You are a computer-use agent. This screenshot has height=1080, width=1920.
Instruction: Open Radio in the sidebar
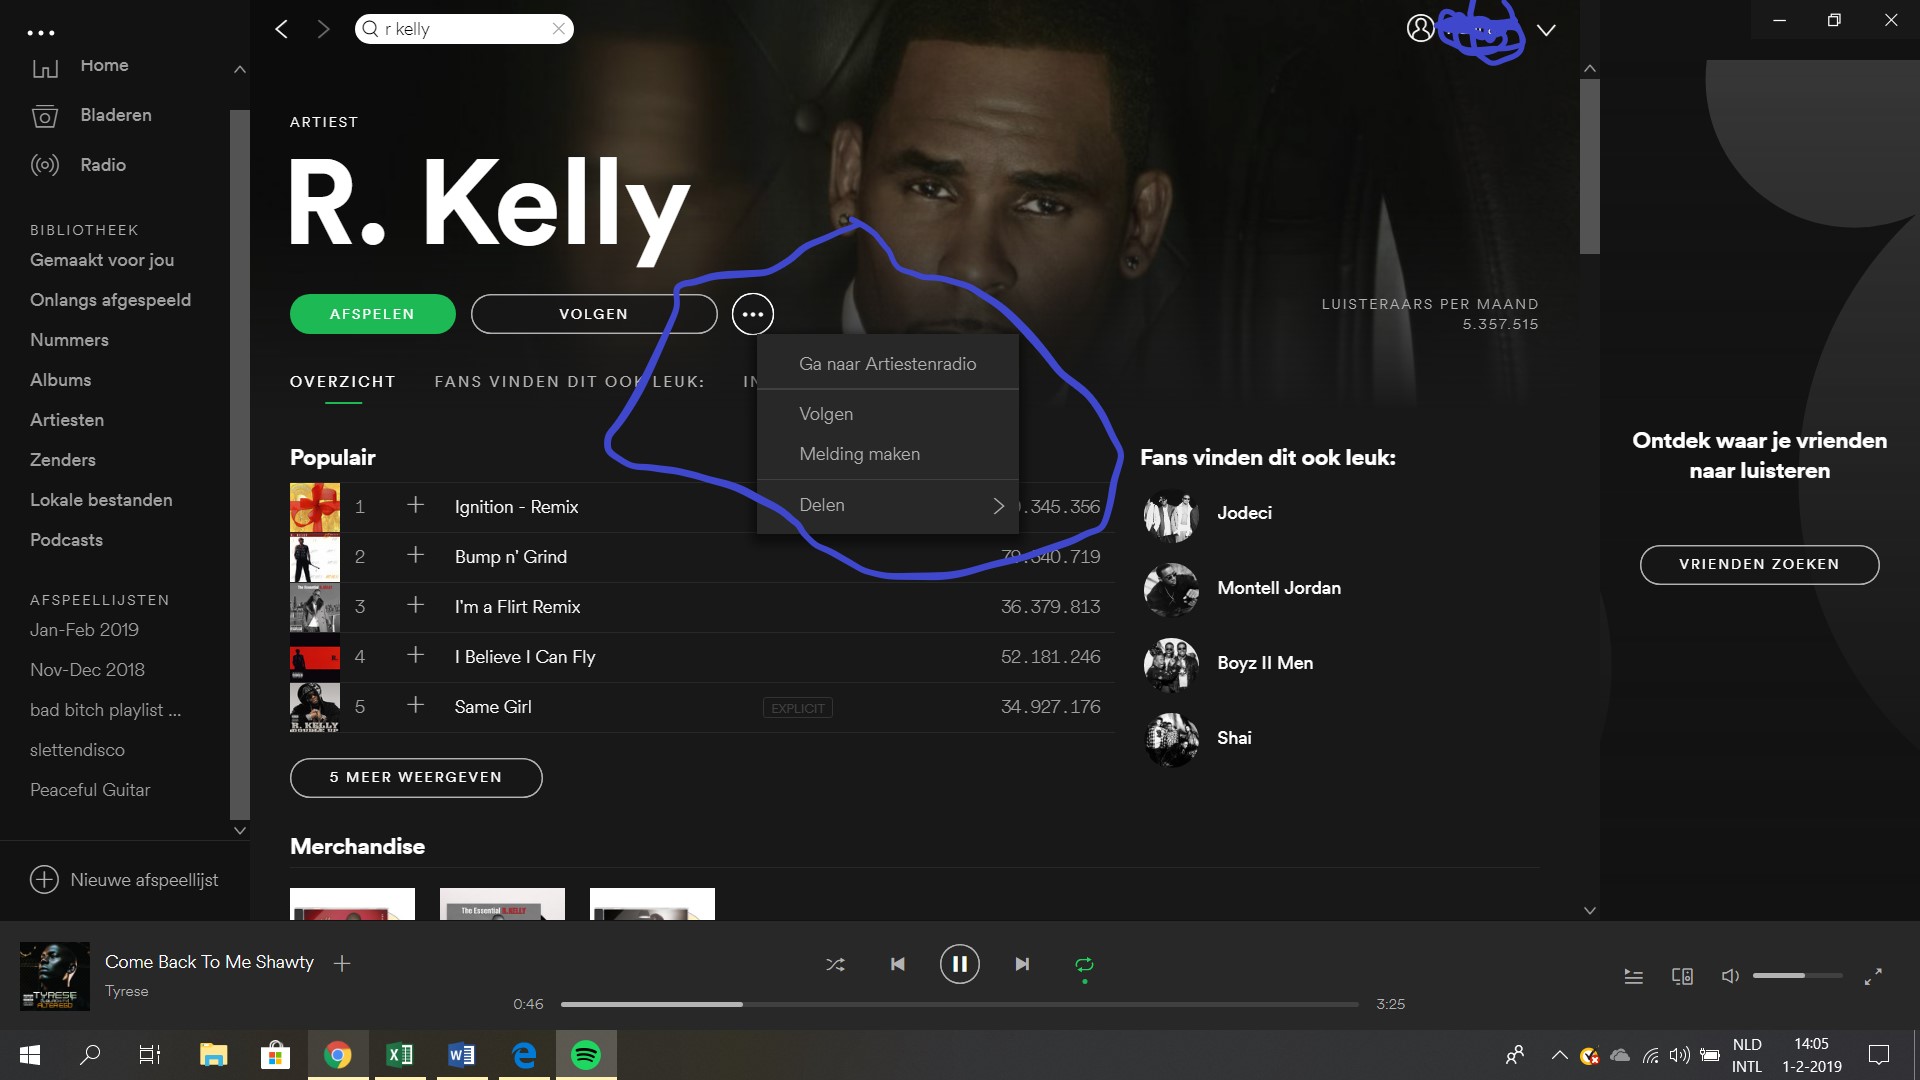coord(103,165)
